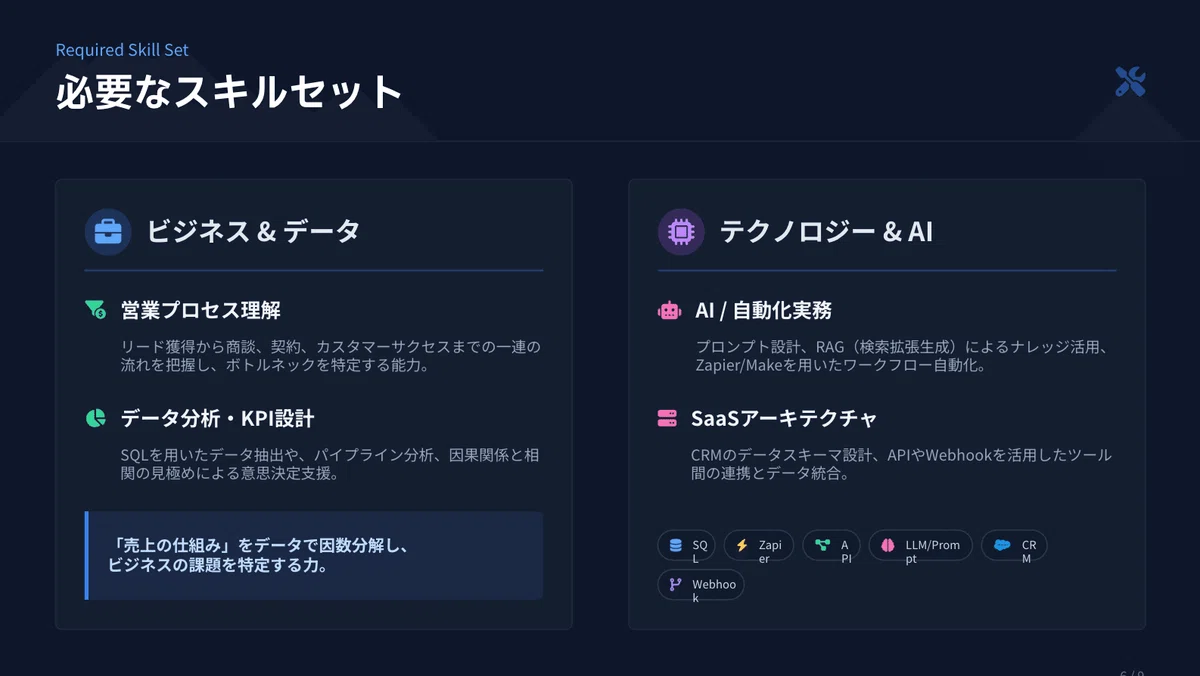
Task: Click the briefcase icon beside ビジネス＆データ
Action: pos(108,232)
